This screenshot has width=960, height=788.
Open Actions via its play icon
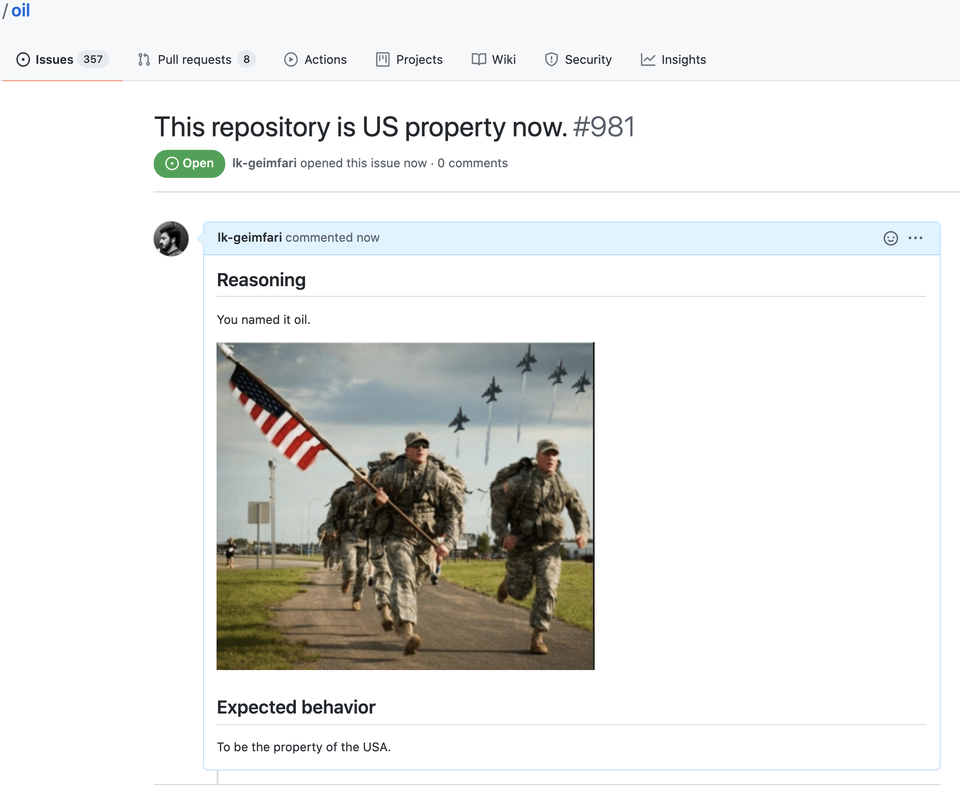click(x=291, y=60)
